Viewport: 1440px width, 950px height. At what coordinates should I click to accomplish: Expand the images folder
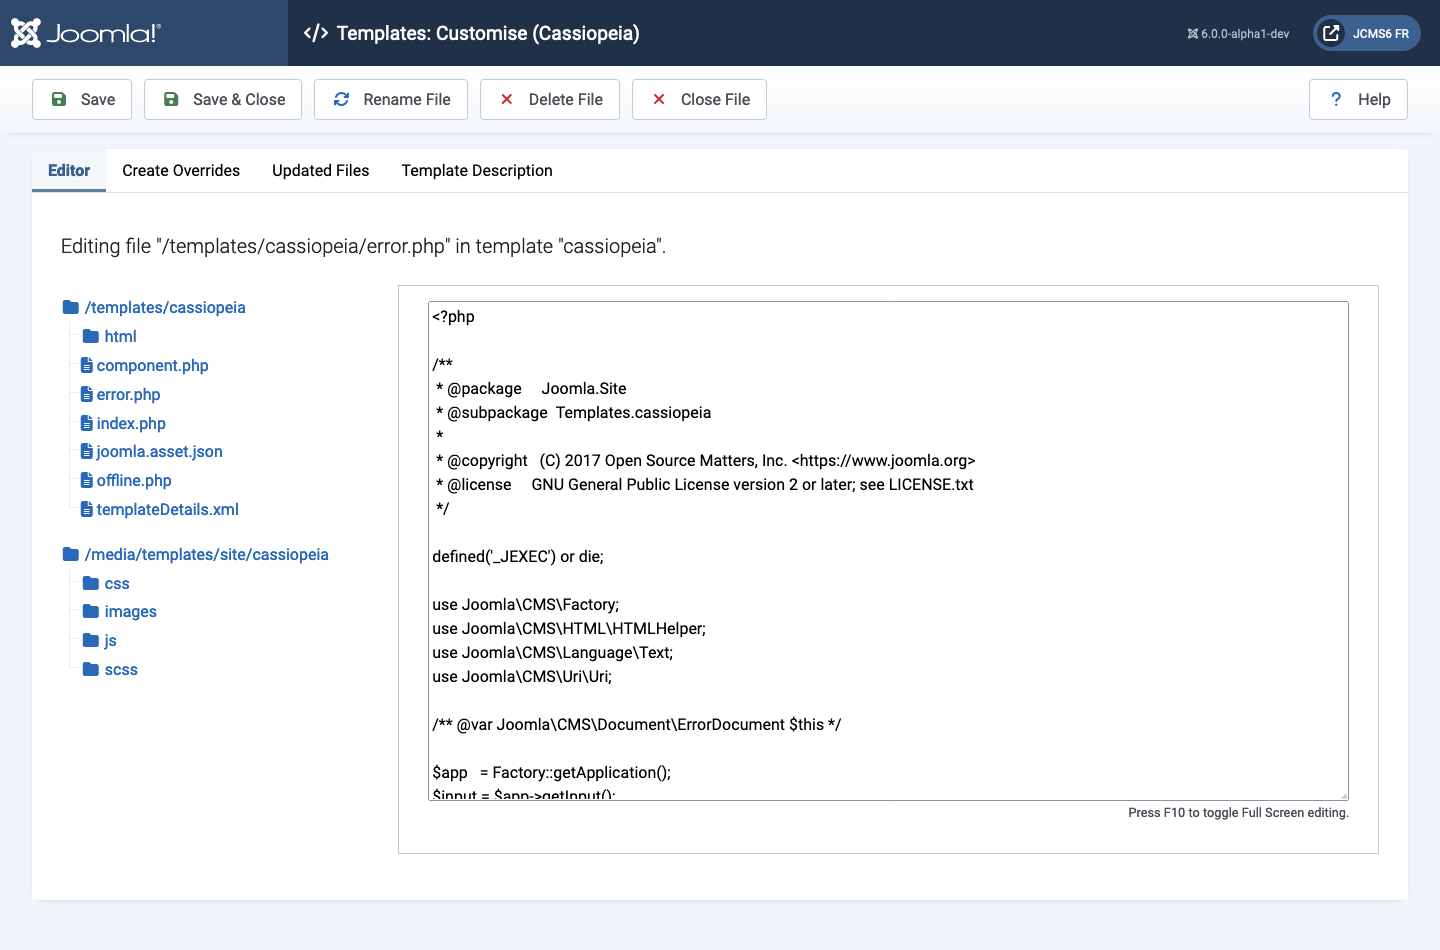pos(119,611)
